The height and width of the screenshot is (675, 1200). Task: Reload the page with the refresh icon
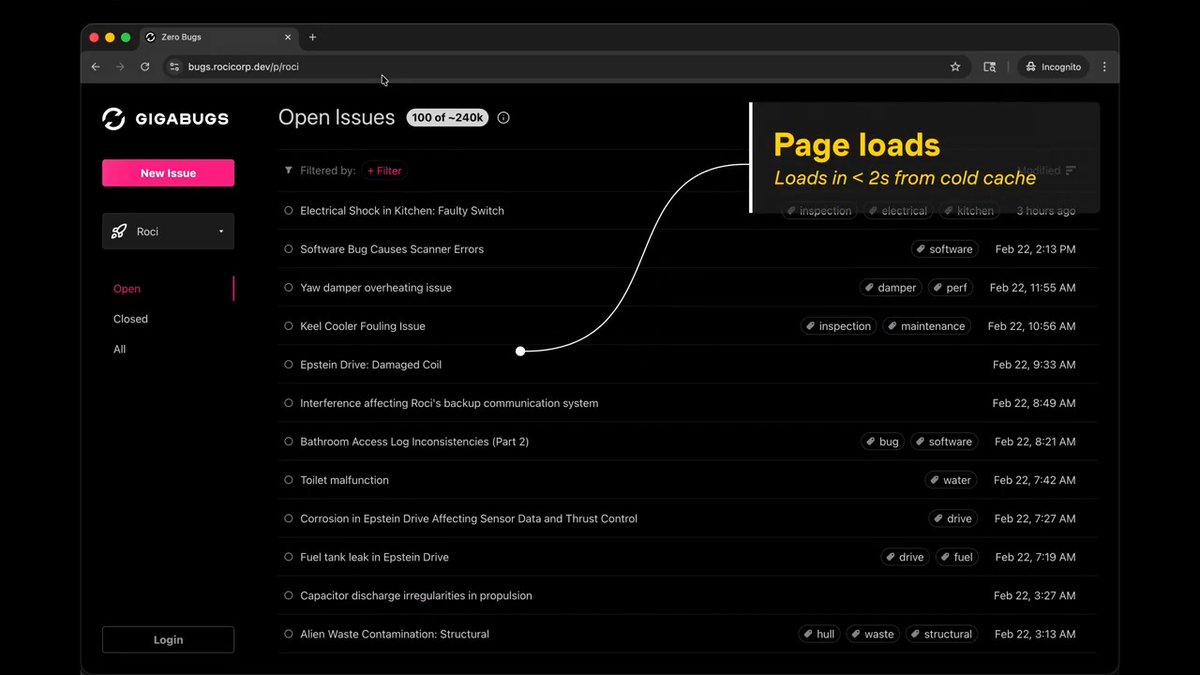(145, 67)
